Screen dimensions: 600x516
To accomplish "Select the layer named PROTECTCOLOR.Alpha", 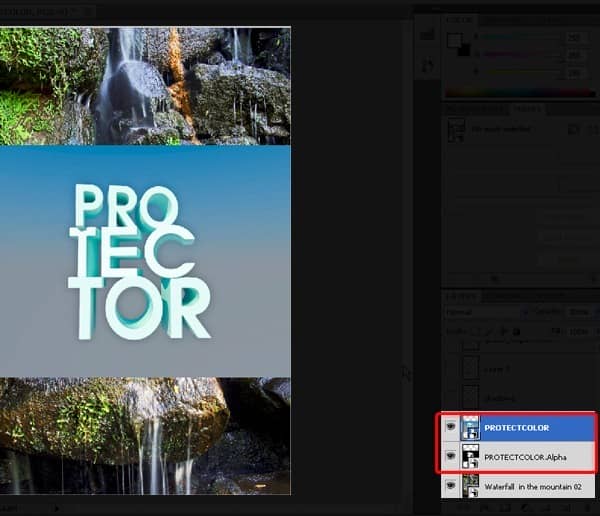I will [525, 457].
